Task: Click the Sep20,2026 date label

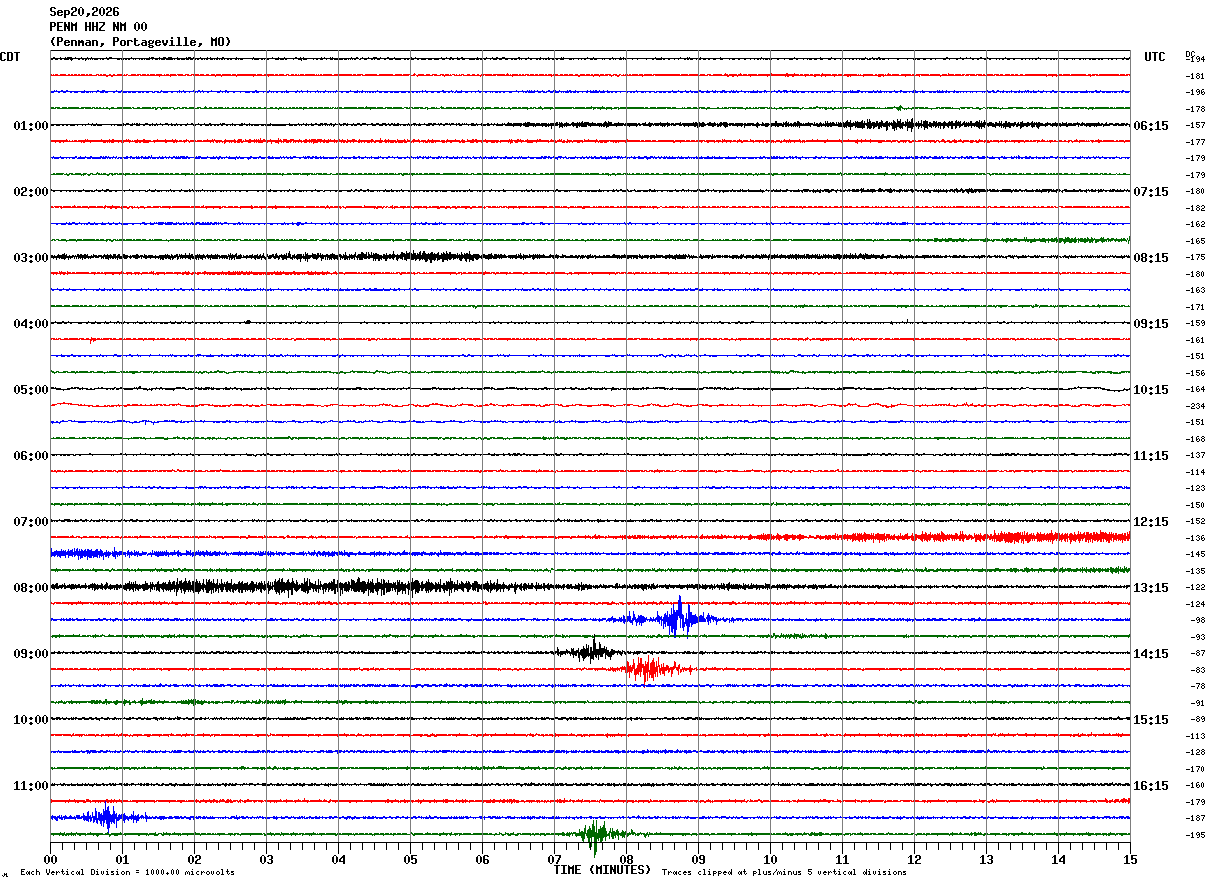Action: click(84, 12)
